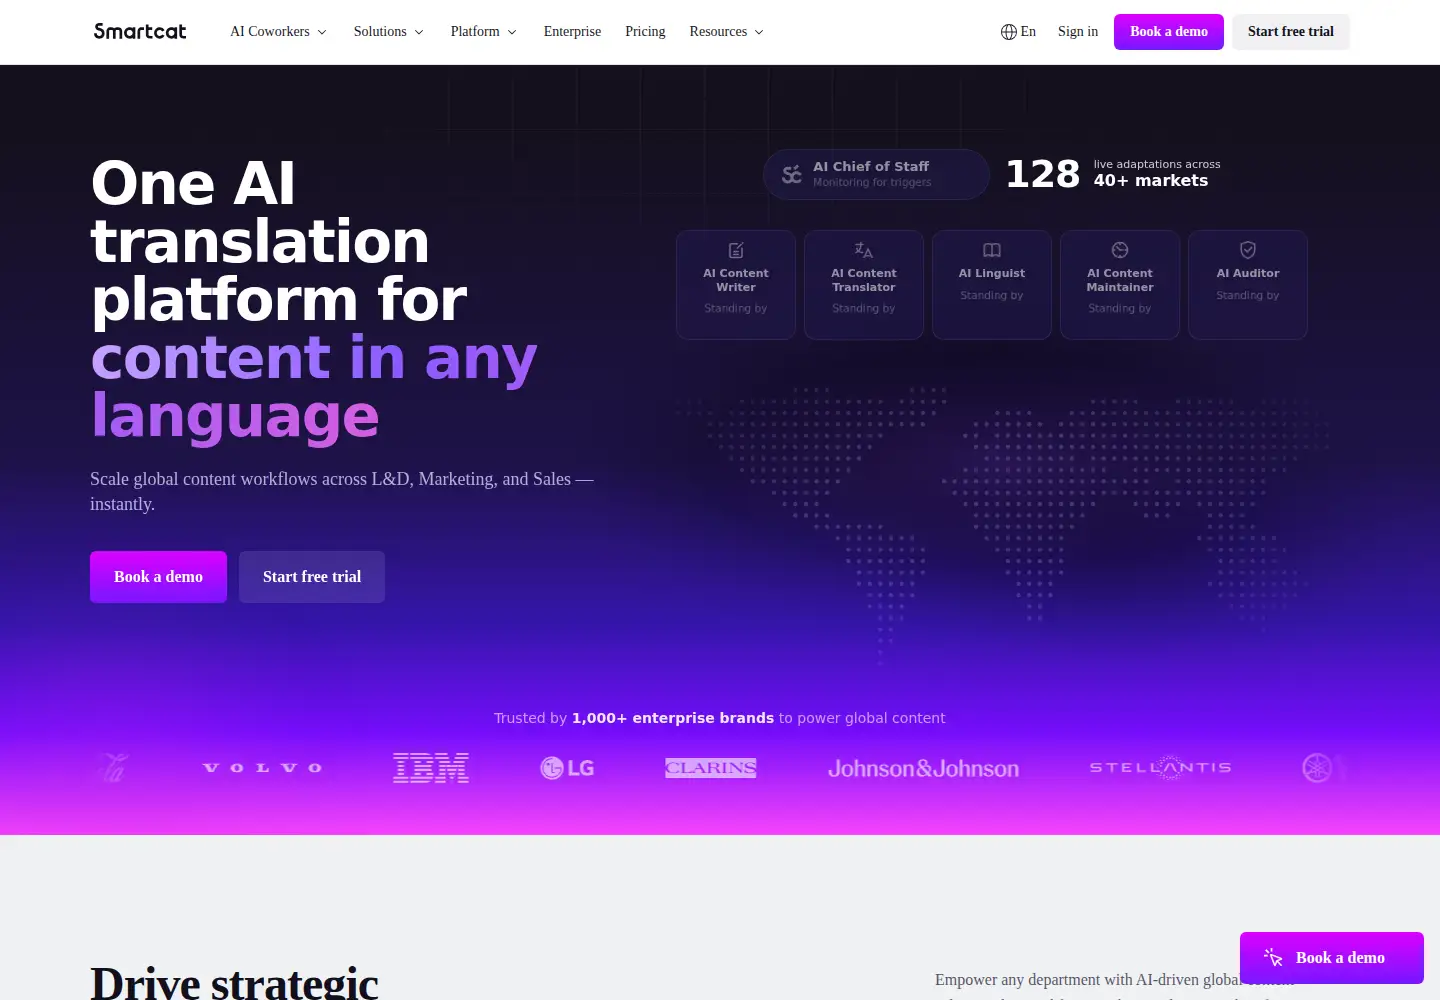Open the Platform dropdown menu
The height and width of the screenshot is (1000, 1440).
pos(483,32)
